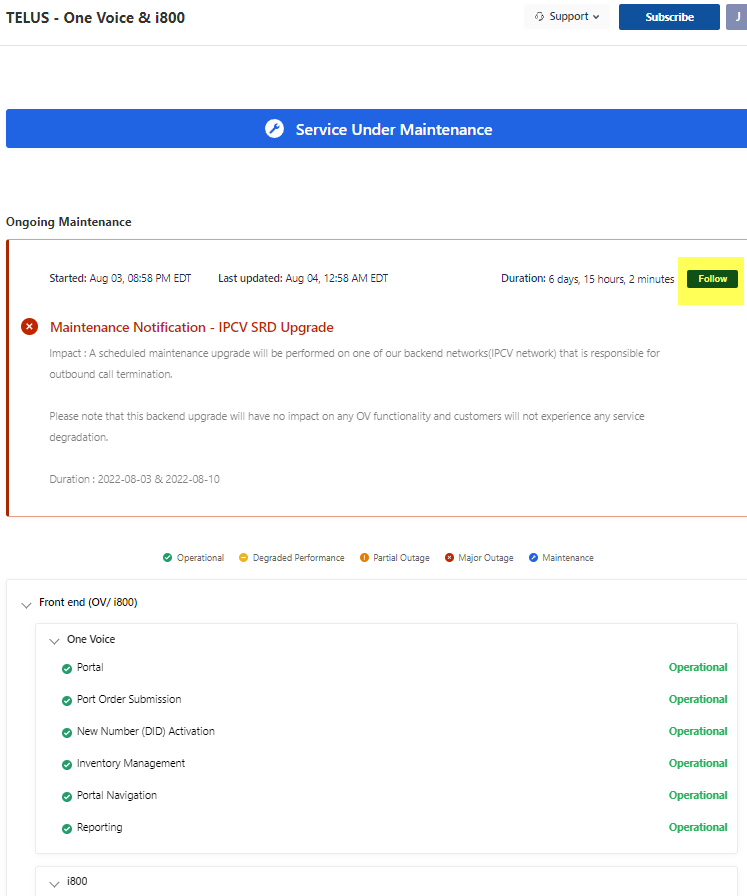Open Maintenance Notification - IPCV SRD Upgrade link

click(x=191, y=327)
